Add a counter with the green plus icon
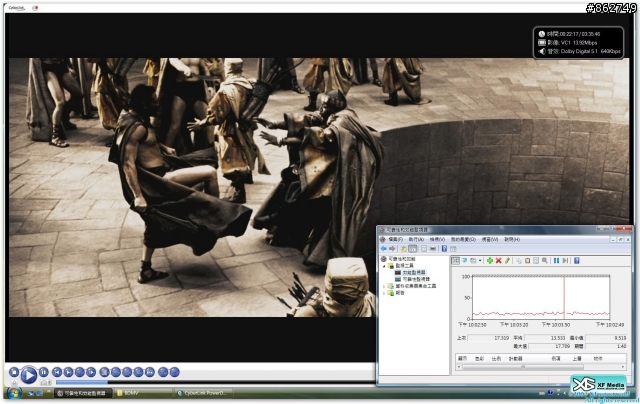Screen dimensions: 640x404 490,260
